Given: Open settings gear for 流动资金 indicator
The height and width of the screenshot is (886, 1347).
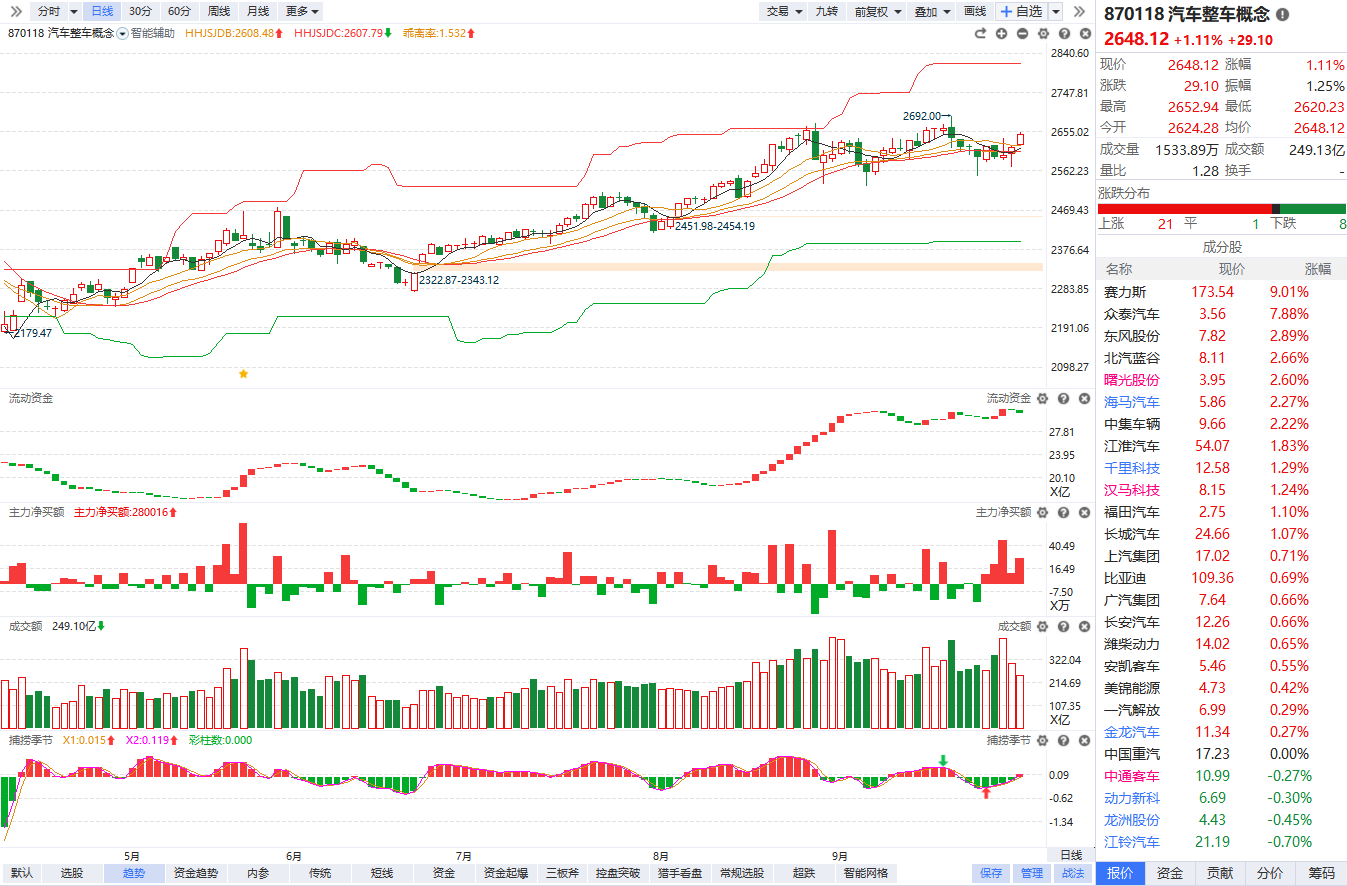Looking at the screenshot, I should [x=1043, y=398].
